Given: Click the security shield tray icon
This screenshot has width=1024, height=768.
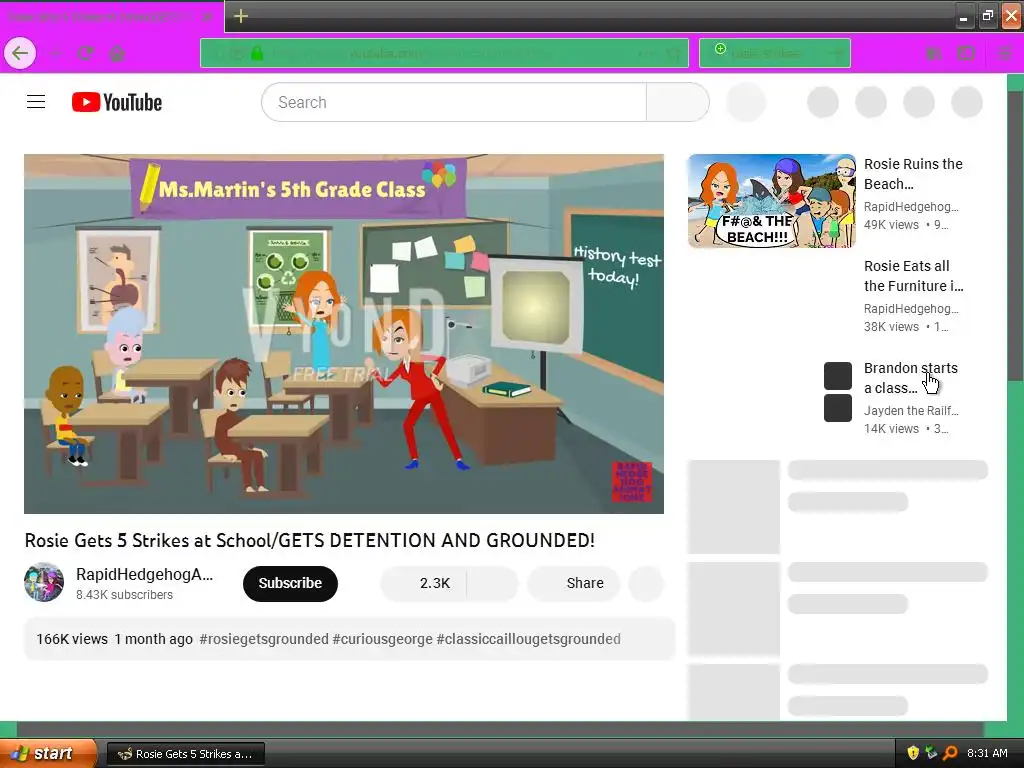Looking at the screenshot, I should tap(913, 753).
